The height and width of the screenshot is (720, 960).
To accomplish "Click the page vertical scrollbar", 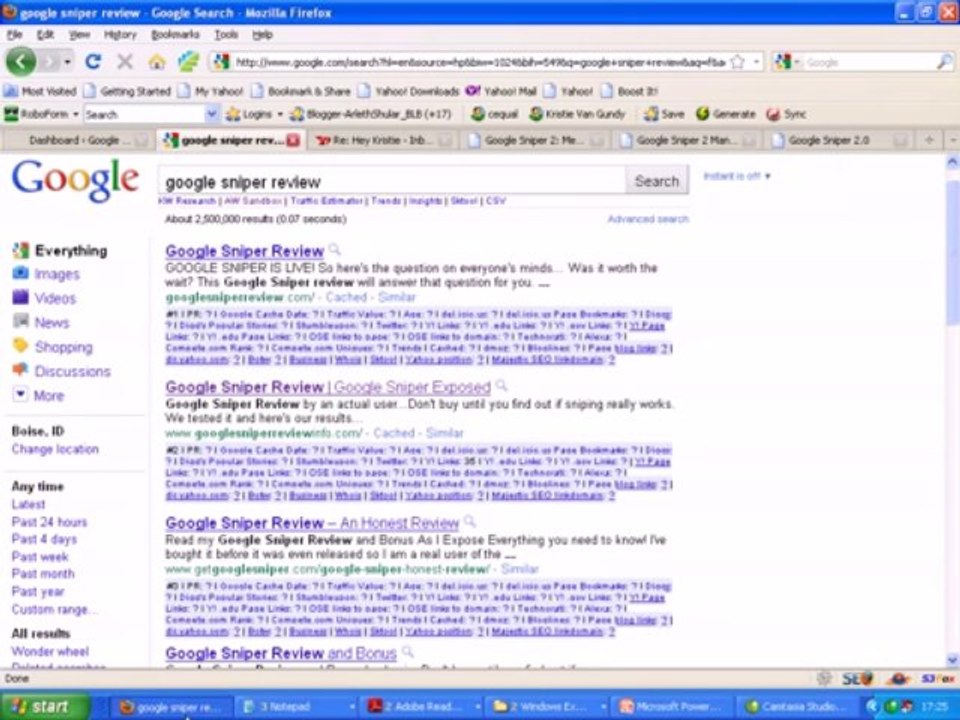I will (952, 410).
